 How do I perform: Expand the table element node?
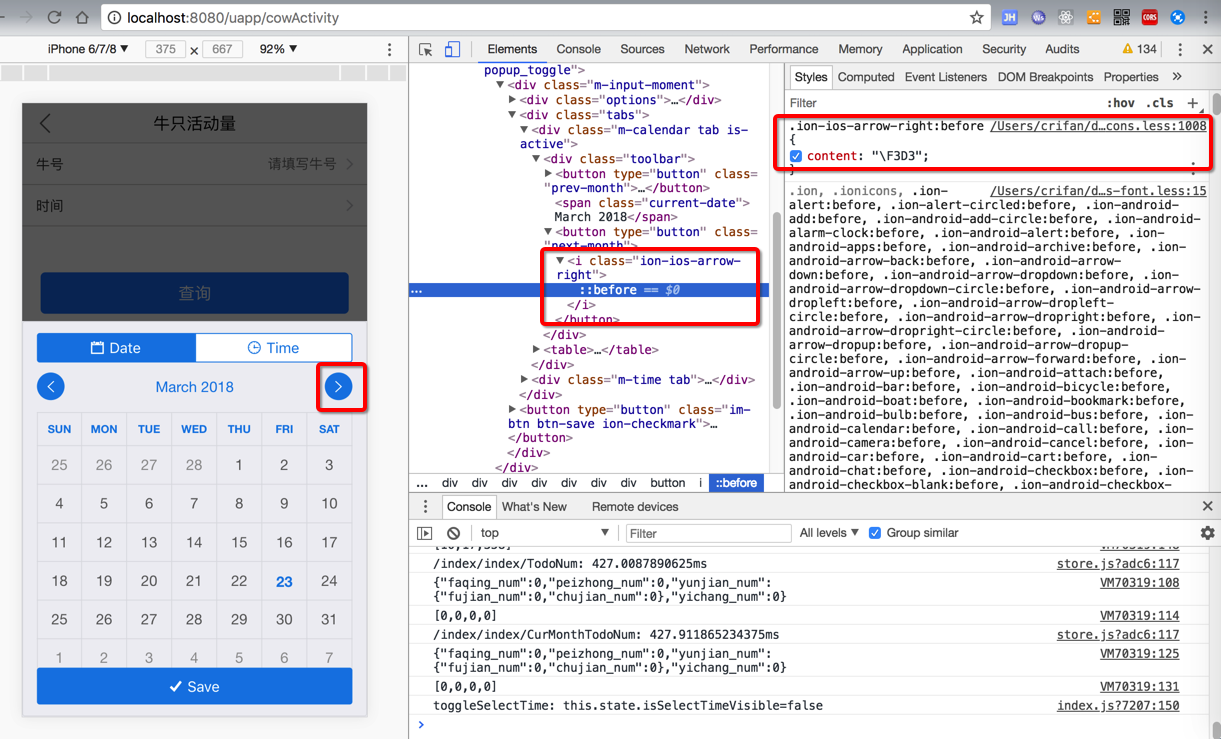(x=537, y=350)
